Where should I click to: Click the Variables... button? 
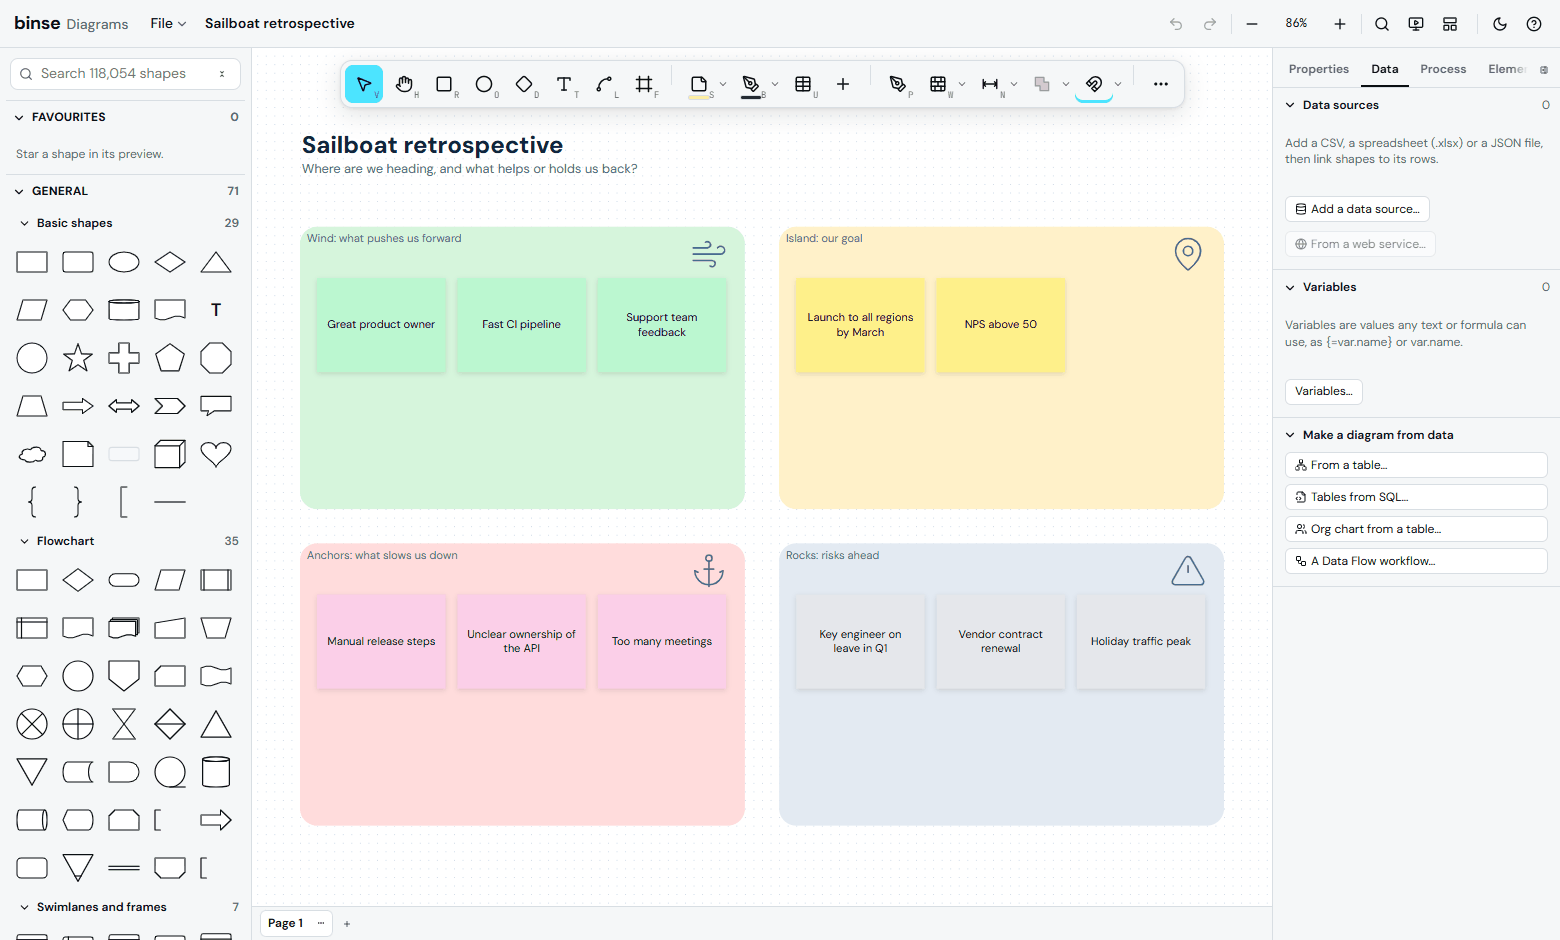(1323, 391)
